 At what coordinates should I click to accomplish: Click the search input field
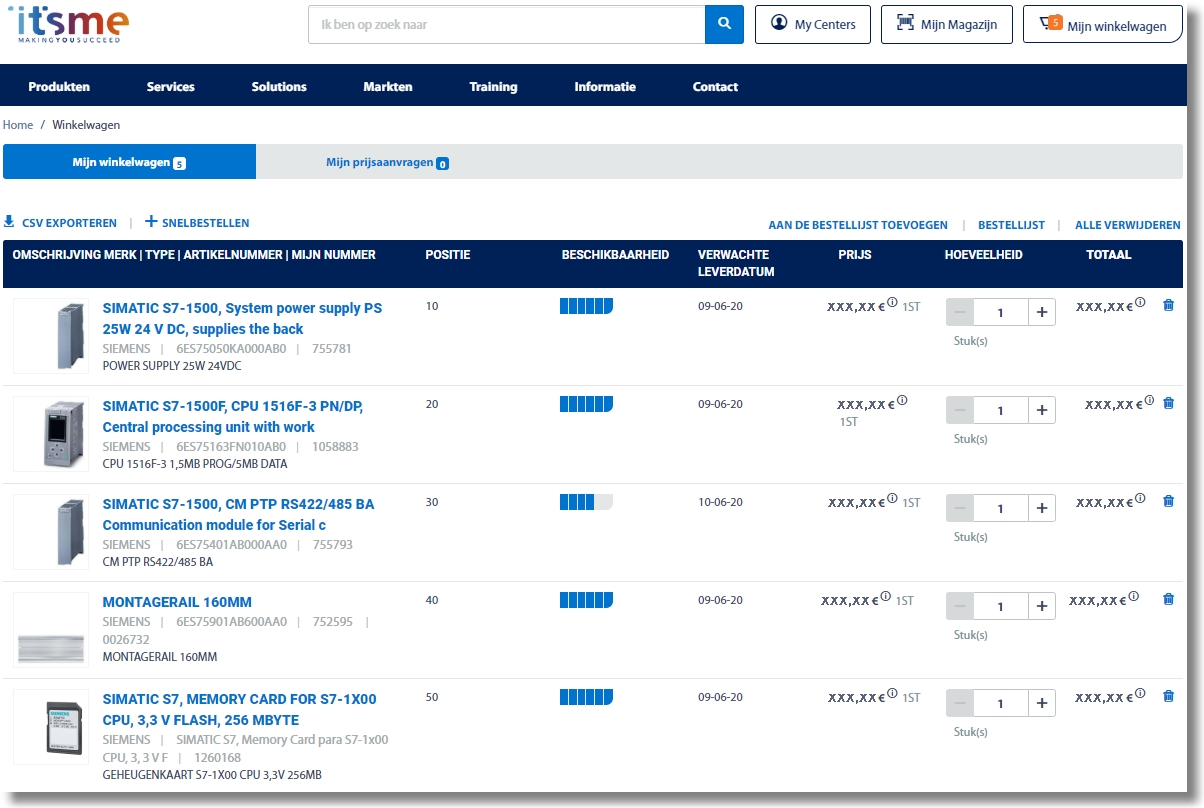click(506, 24)
